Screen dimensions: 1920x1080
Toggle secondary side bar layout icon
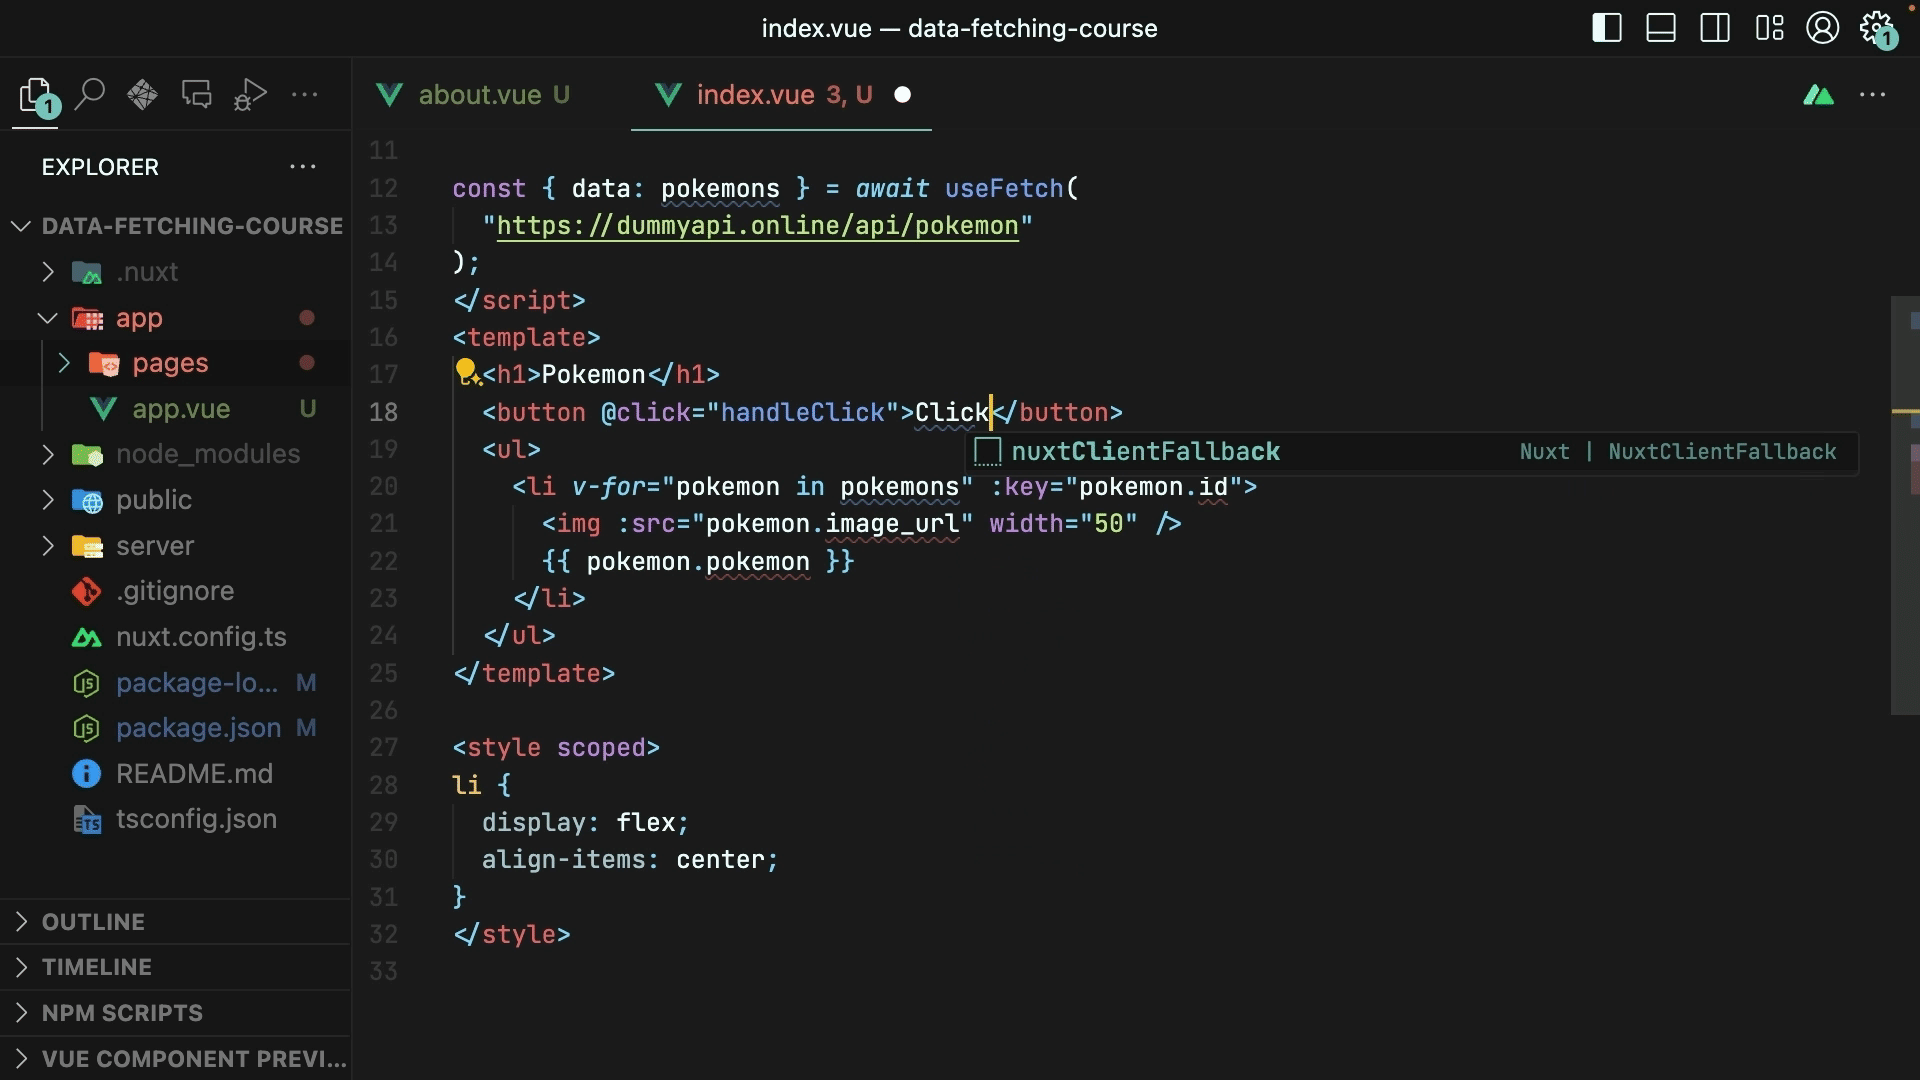(x=1715, y=28)
